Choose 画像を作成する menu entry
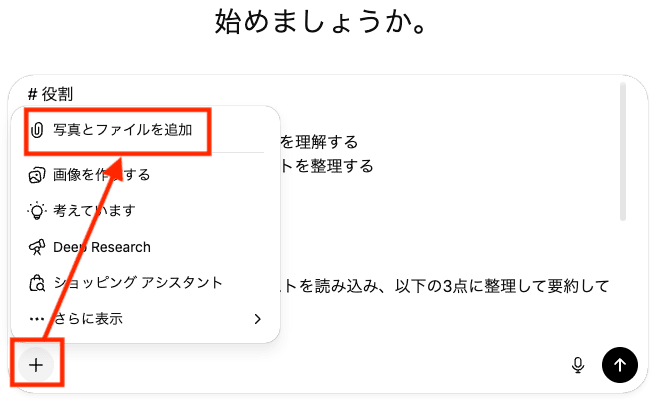This screenshot has width=654, height=405. 102,175
